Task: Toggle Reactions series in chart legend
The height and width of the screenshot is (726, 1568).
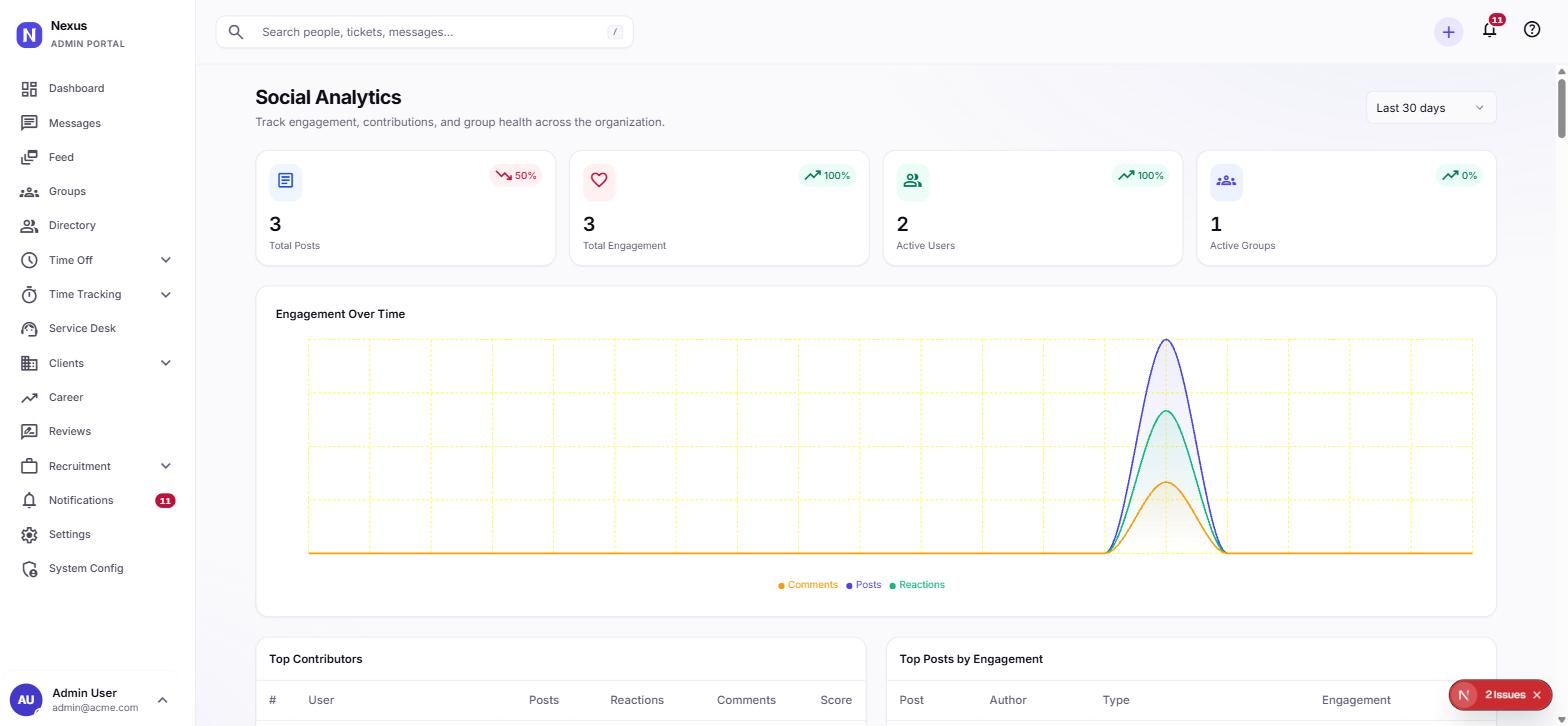Action: [x=917, y=585]
